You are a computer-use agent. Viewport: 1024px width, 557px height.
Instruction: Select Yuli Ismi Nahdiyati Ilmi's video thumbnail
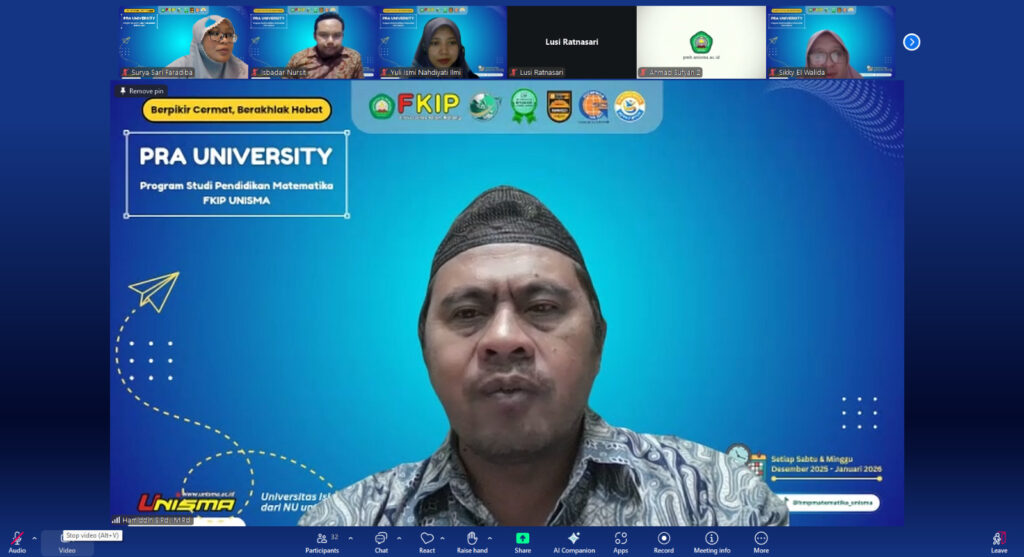(442, 42)
